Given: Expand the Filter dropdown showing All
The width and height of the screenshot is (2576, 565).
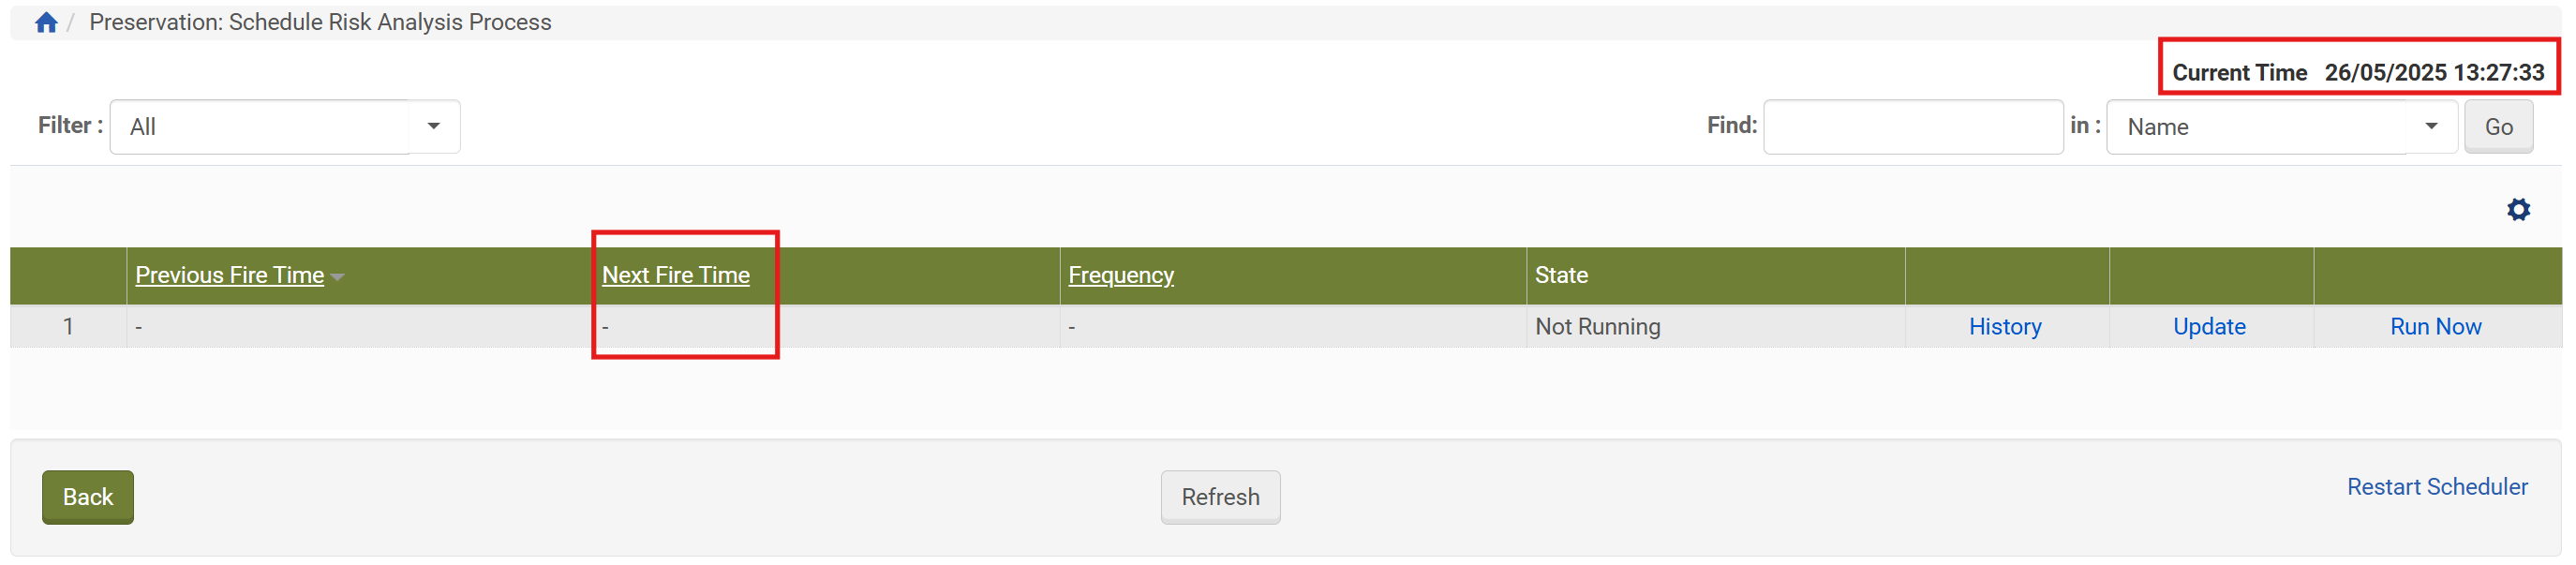Looking at the screenshot, I should click(x=284, y=127).
